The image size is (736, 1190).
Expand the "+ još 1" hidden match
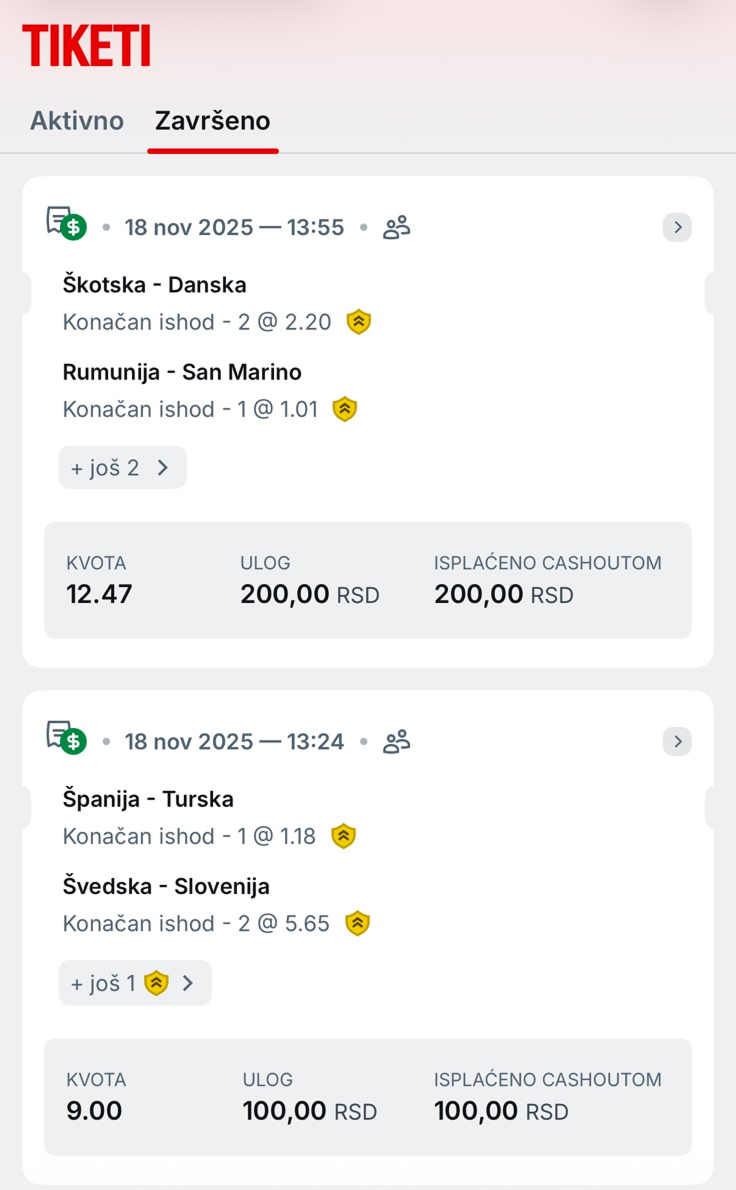pos(135,984)
